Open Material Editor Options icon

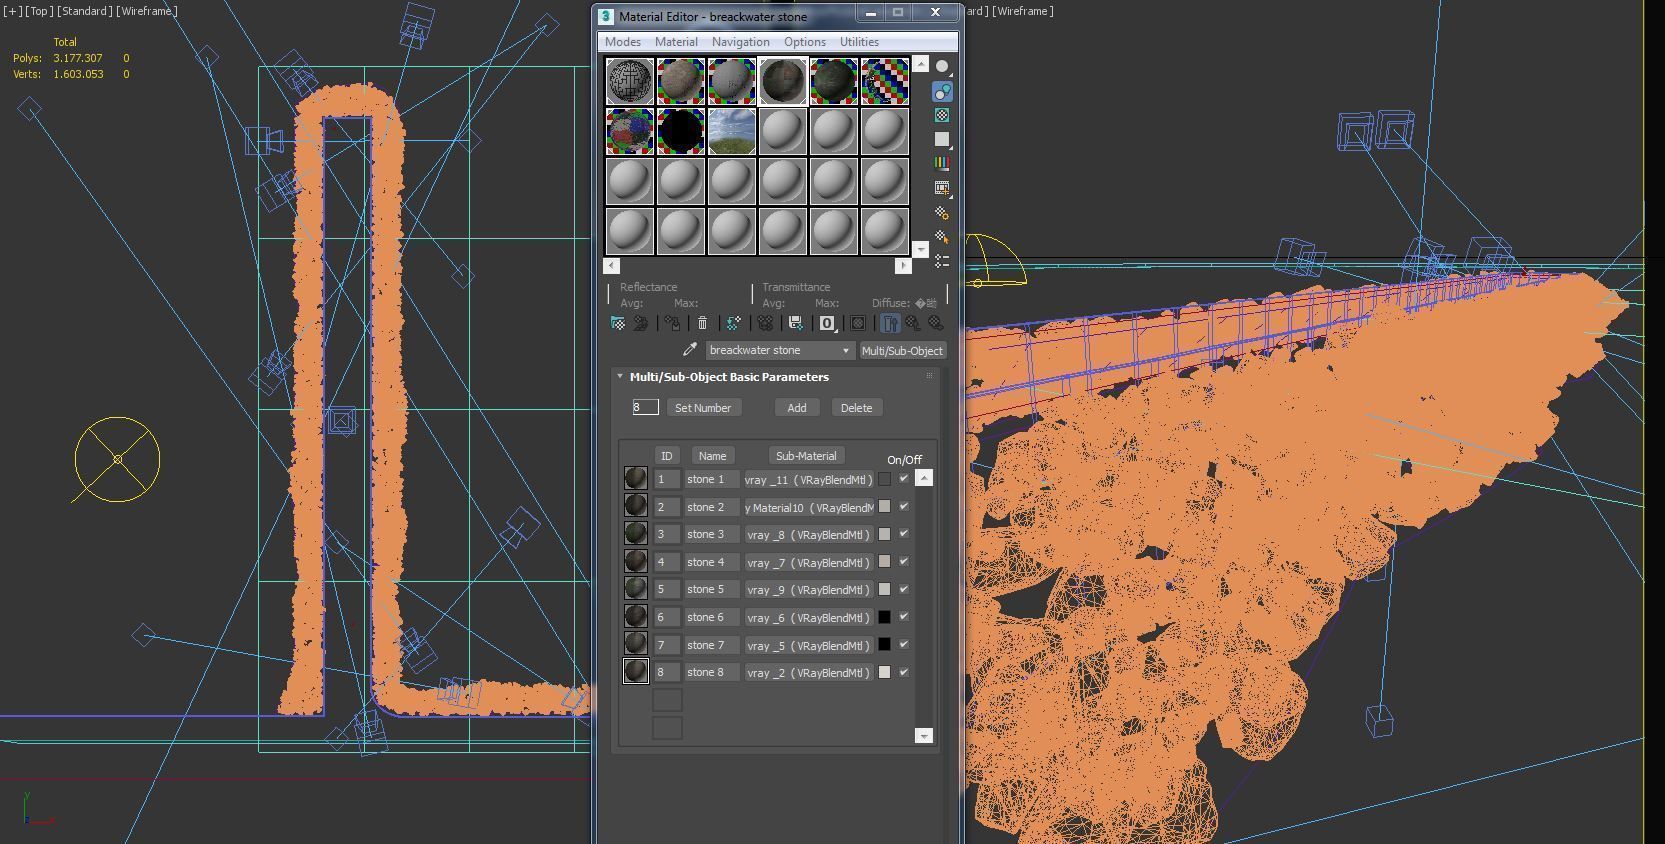pos(942,212)
